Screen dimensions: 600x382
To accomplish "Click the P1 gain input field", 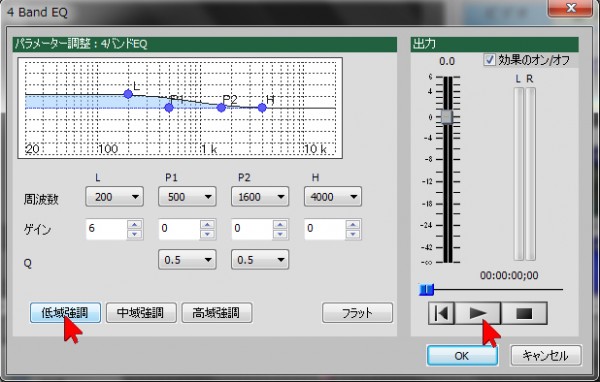I will 179,229.
